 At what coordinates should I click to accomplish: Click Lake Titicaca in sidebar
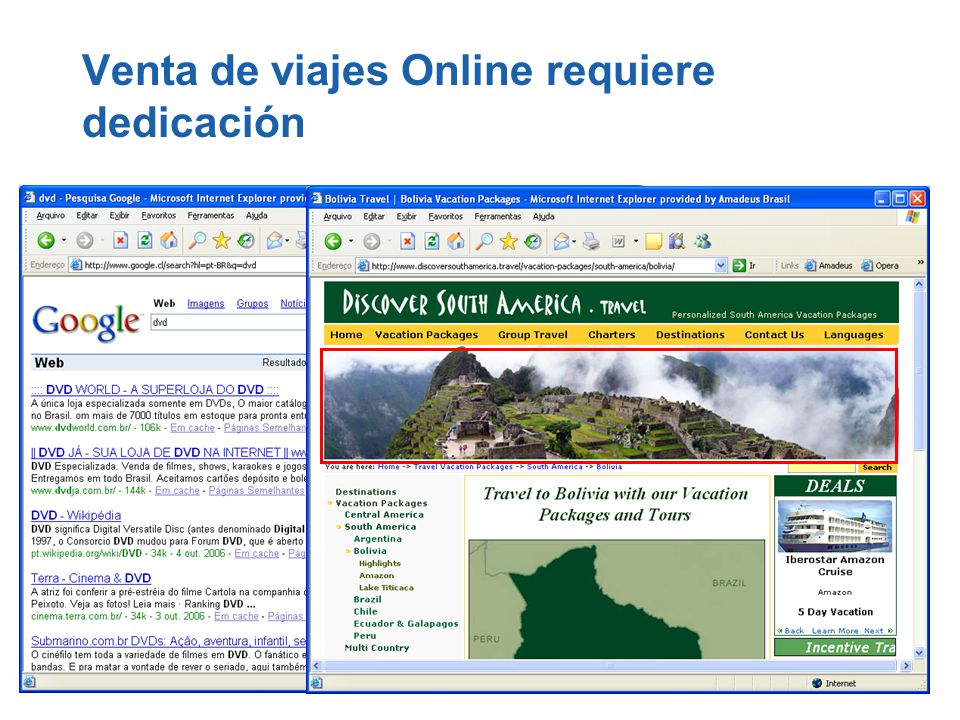[386, 588]
